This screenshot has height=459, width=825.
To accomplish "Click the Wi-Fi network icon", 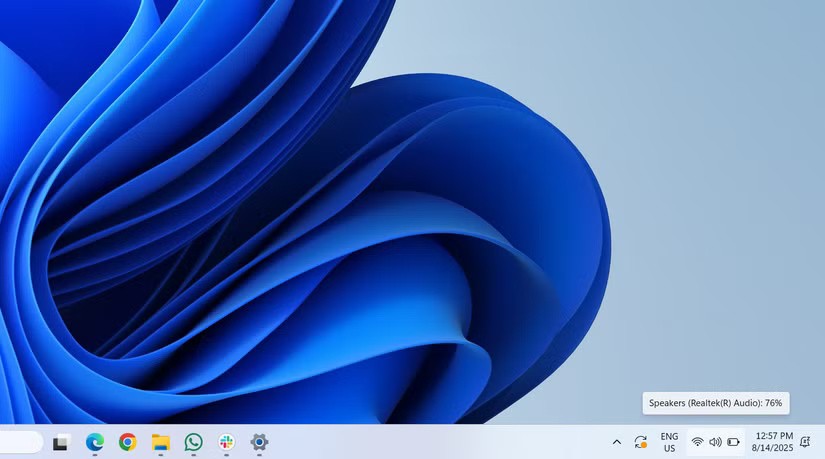I will pyautogui.click(x=697, y=442).
